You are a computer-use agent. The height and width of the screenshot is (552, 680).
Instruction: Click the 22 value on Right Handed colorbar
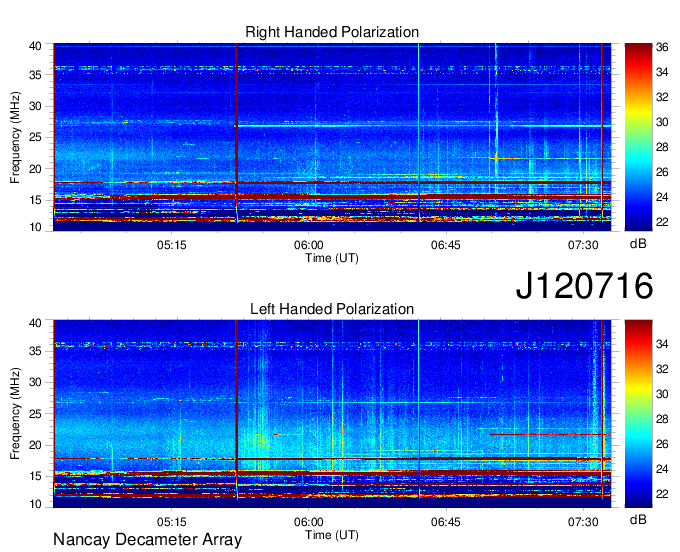coord(662,222)
